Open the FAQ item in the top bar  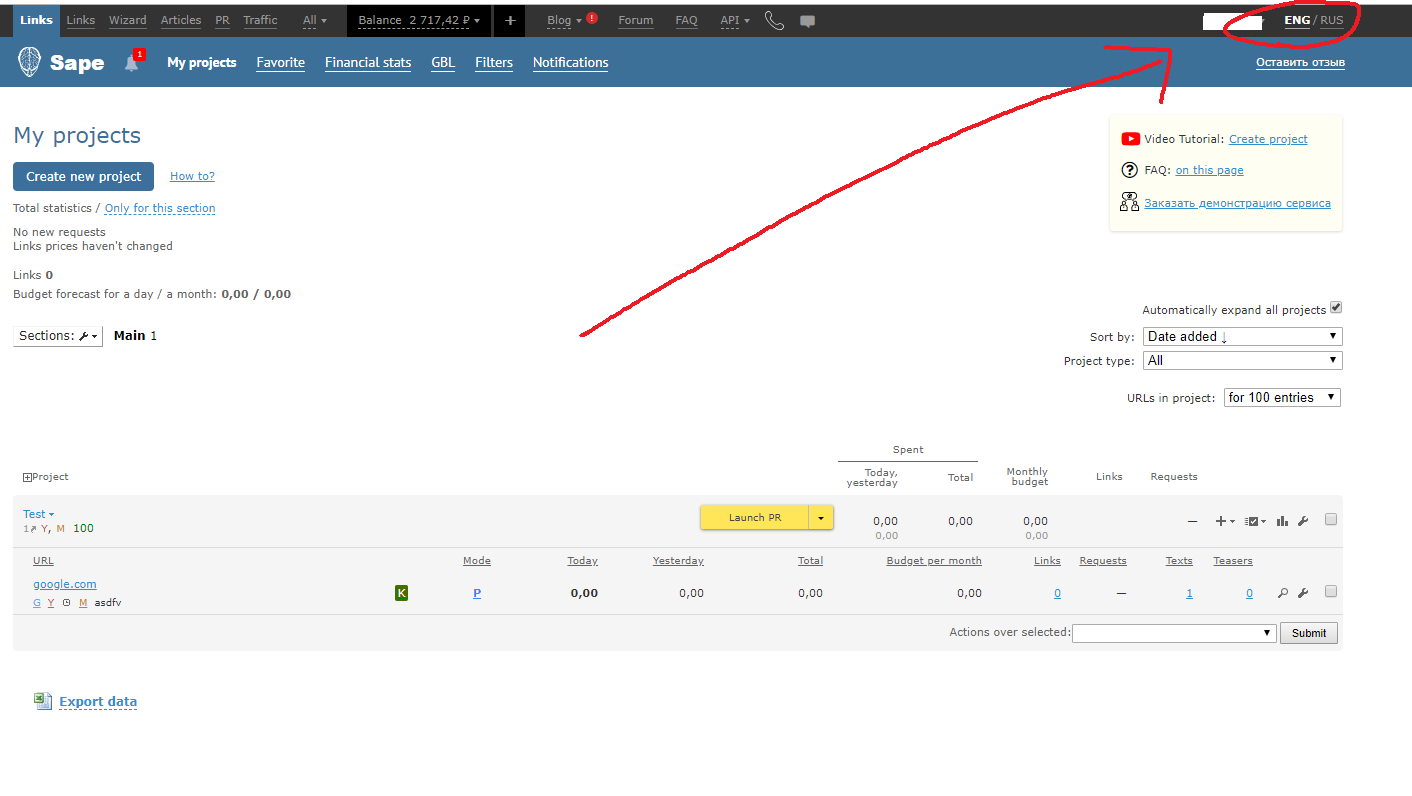(x=686, y=20)
